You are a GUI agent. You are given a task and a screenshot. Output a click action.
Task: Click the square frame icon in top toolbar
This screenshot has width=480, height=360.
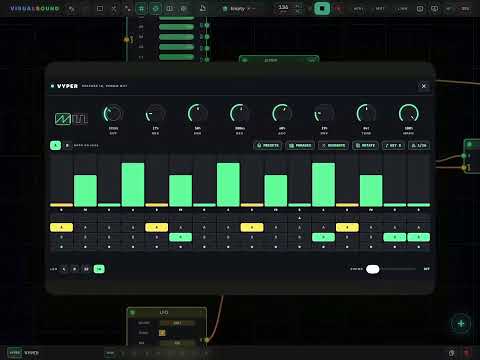pyautogui.click(x=100, y=9)
